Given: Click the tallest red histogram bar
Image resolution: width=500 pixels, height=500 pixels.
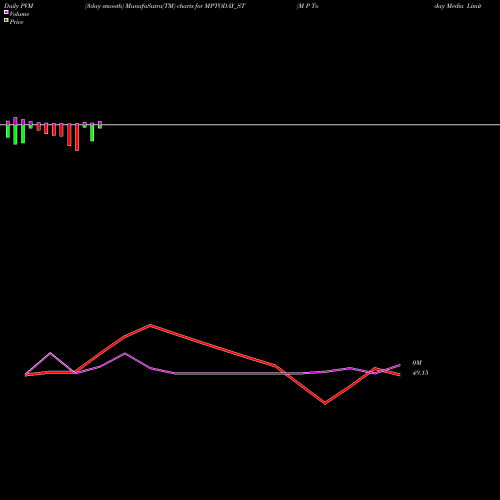Looking at the screenshot, I should tap(77, 137).
